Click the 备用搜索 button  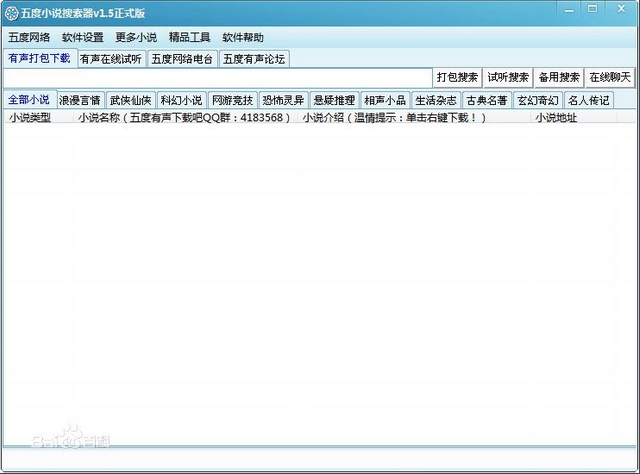[559, 77]
